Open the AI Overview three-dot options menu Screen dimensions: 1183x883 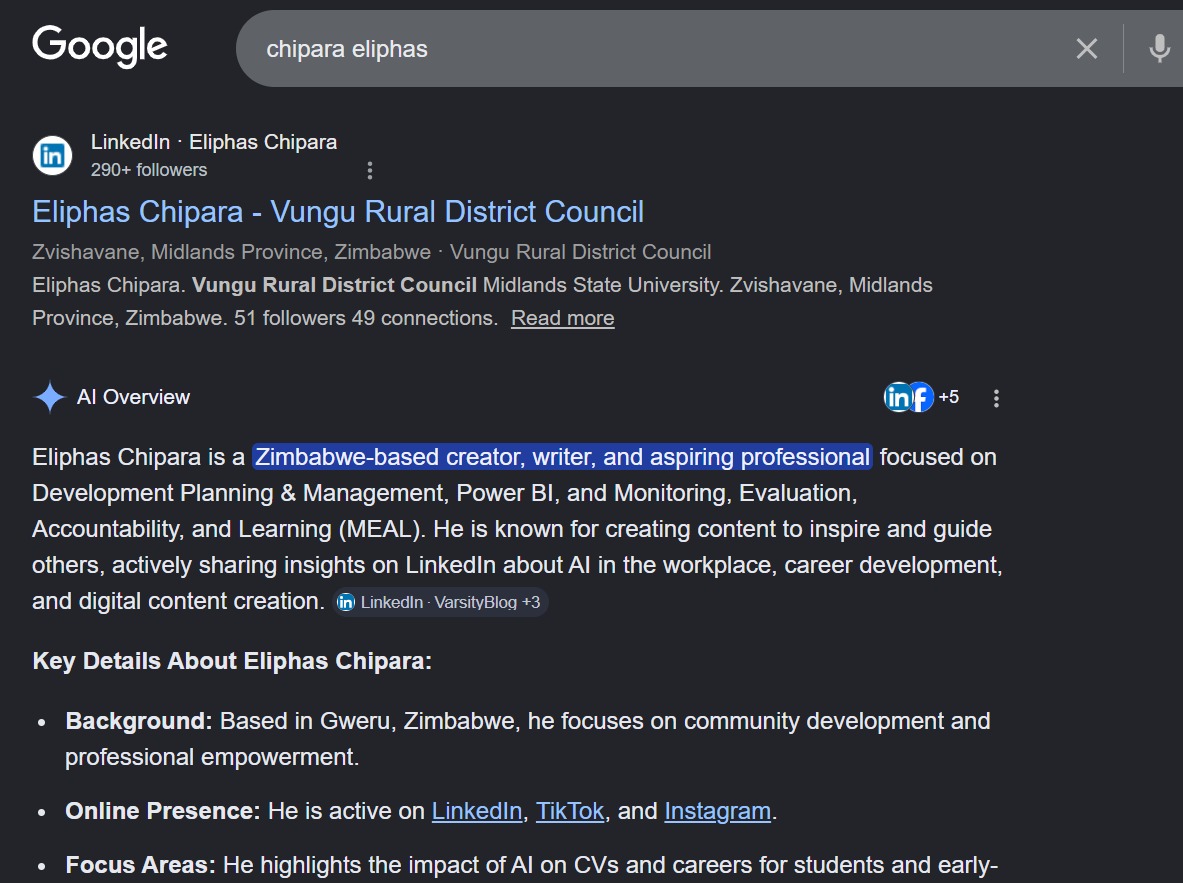click(x=997, y=398)
